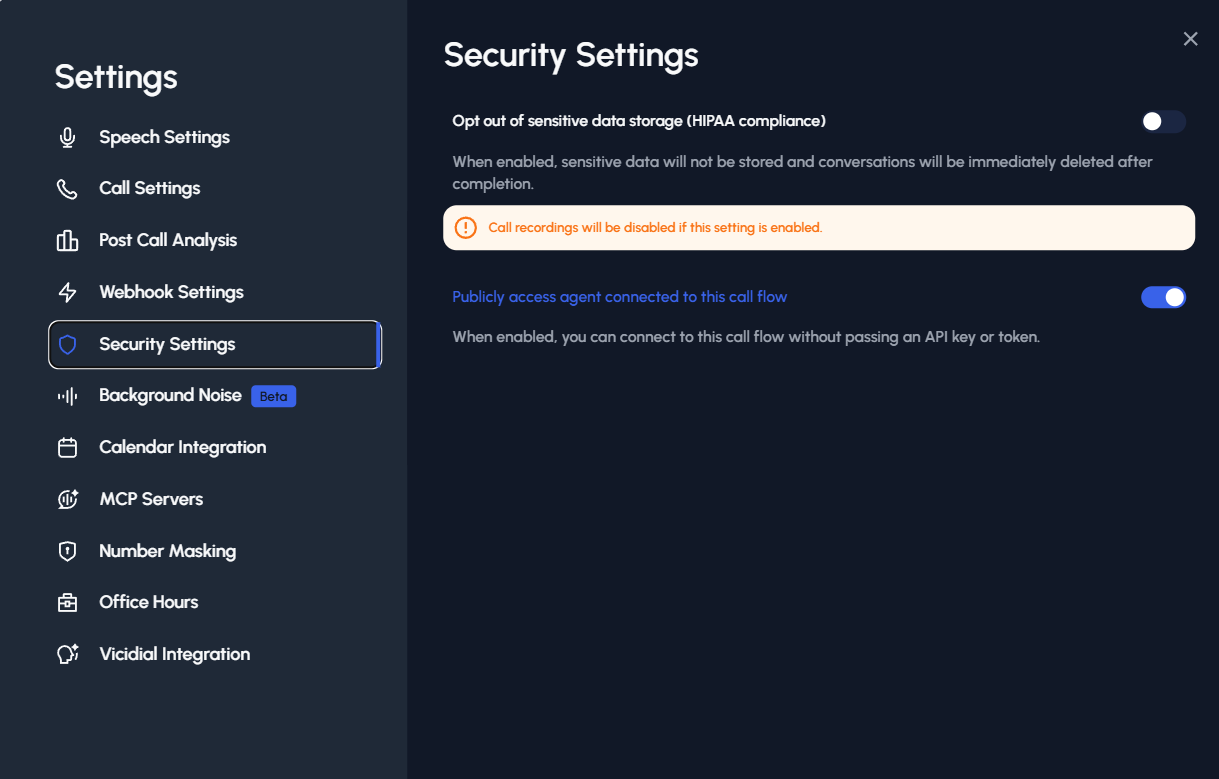Click the lightning bolt Webhook Settings icon
Image resolution: width=1219 pixels, height=779 pixels.
pos(67,293)
